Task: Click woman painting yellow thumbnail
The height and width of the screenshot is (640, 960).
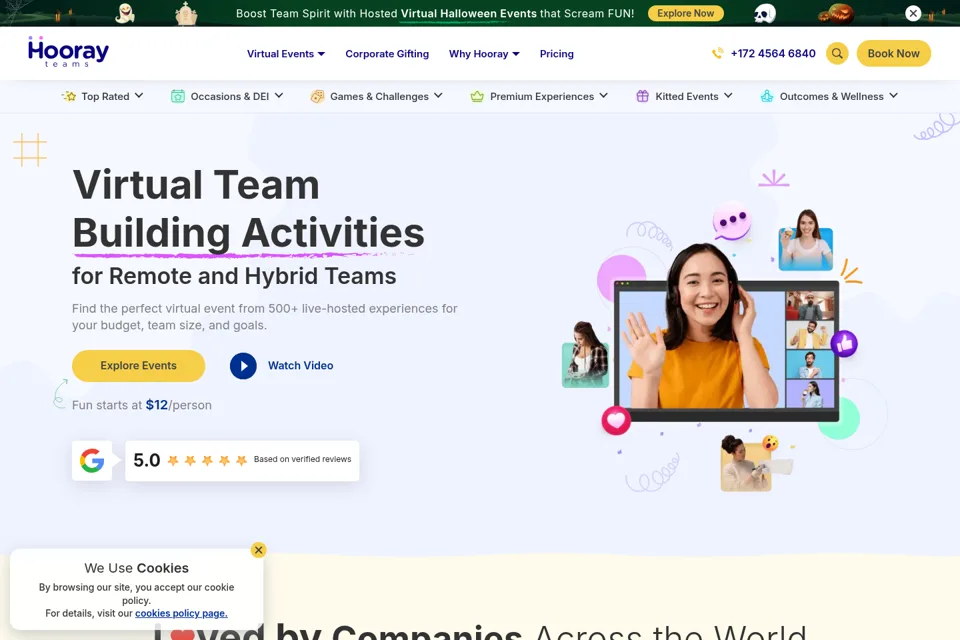Action: pos(747,465)
